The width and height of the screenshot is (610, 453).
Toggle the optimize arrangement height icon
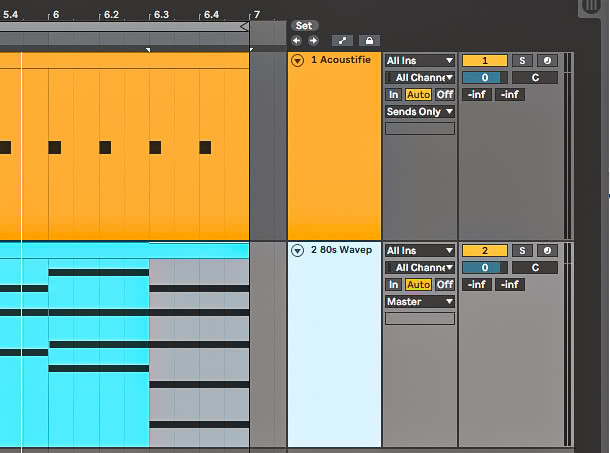point(342,40)
